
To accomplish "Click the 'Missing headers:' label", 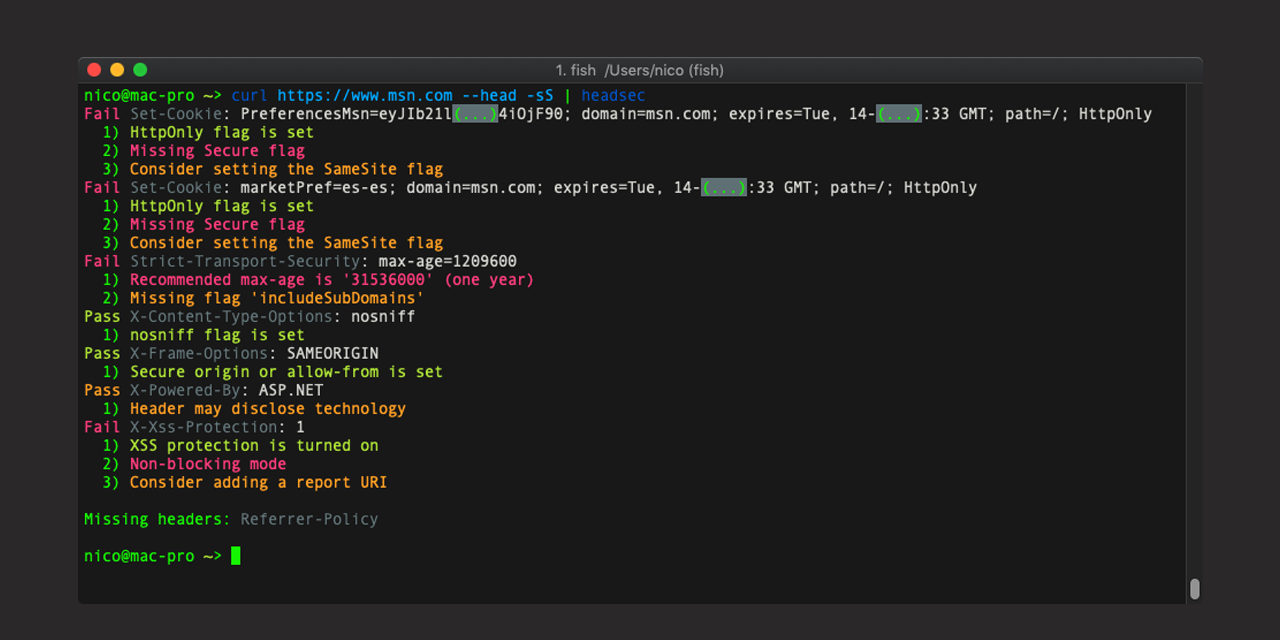I will click(x=157, y=519).
